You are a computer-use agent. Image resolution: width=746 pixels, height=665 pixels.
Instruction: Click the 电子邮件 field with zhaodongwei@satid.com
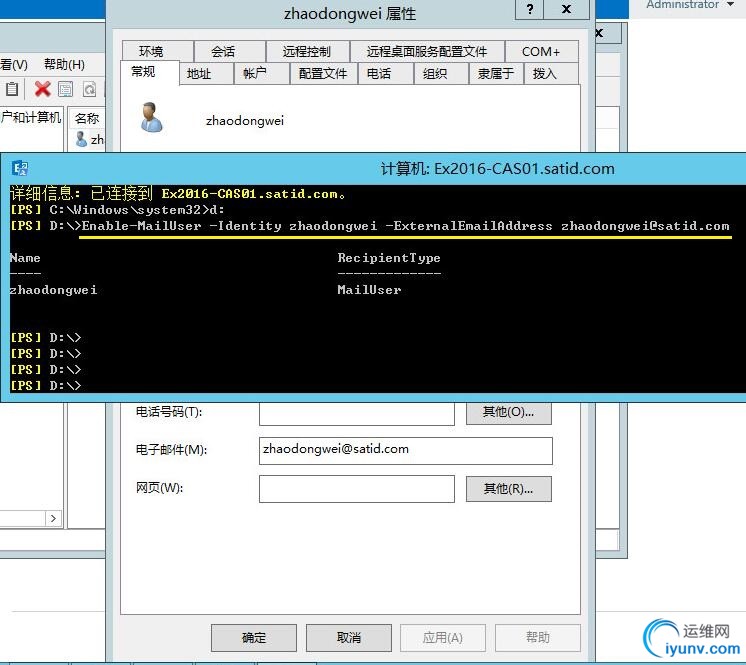[x=406, y=450]
